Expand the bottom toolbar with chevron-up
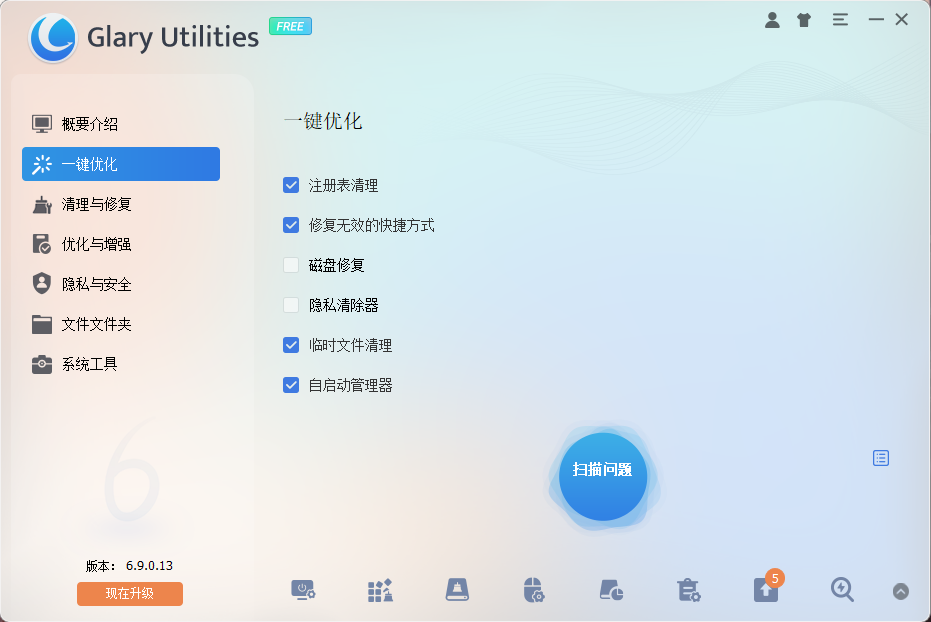The height and width of the screenshot is (622, 931). 901,591
